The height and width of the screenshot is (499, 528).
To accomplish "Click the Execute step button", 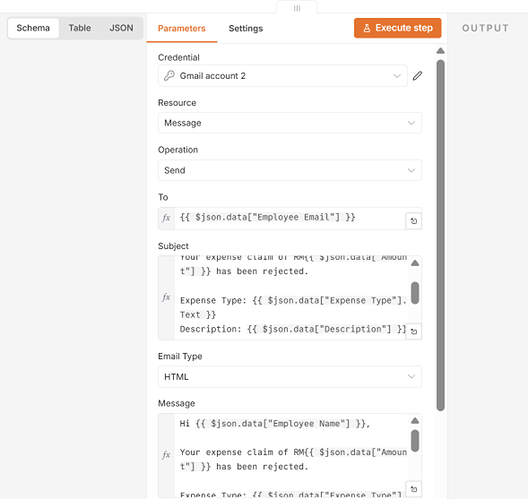I will click(x=398, y=28).
